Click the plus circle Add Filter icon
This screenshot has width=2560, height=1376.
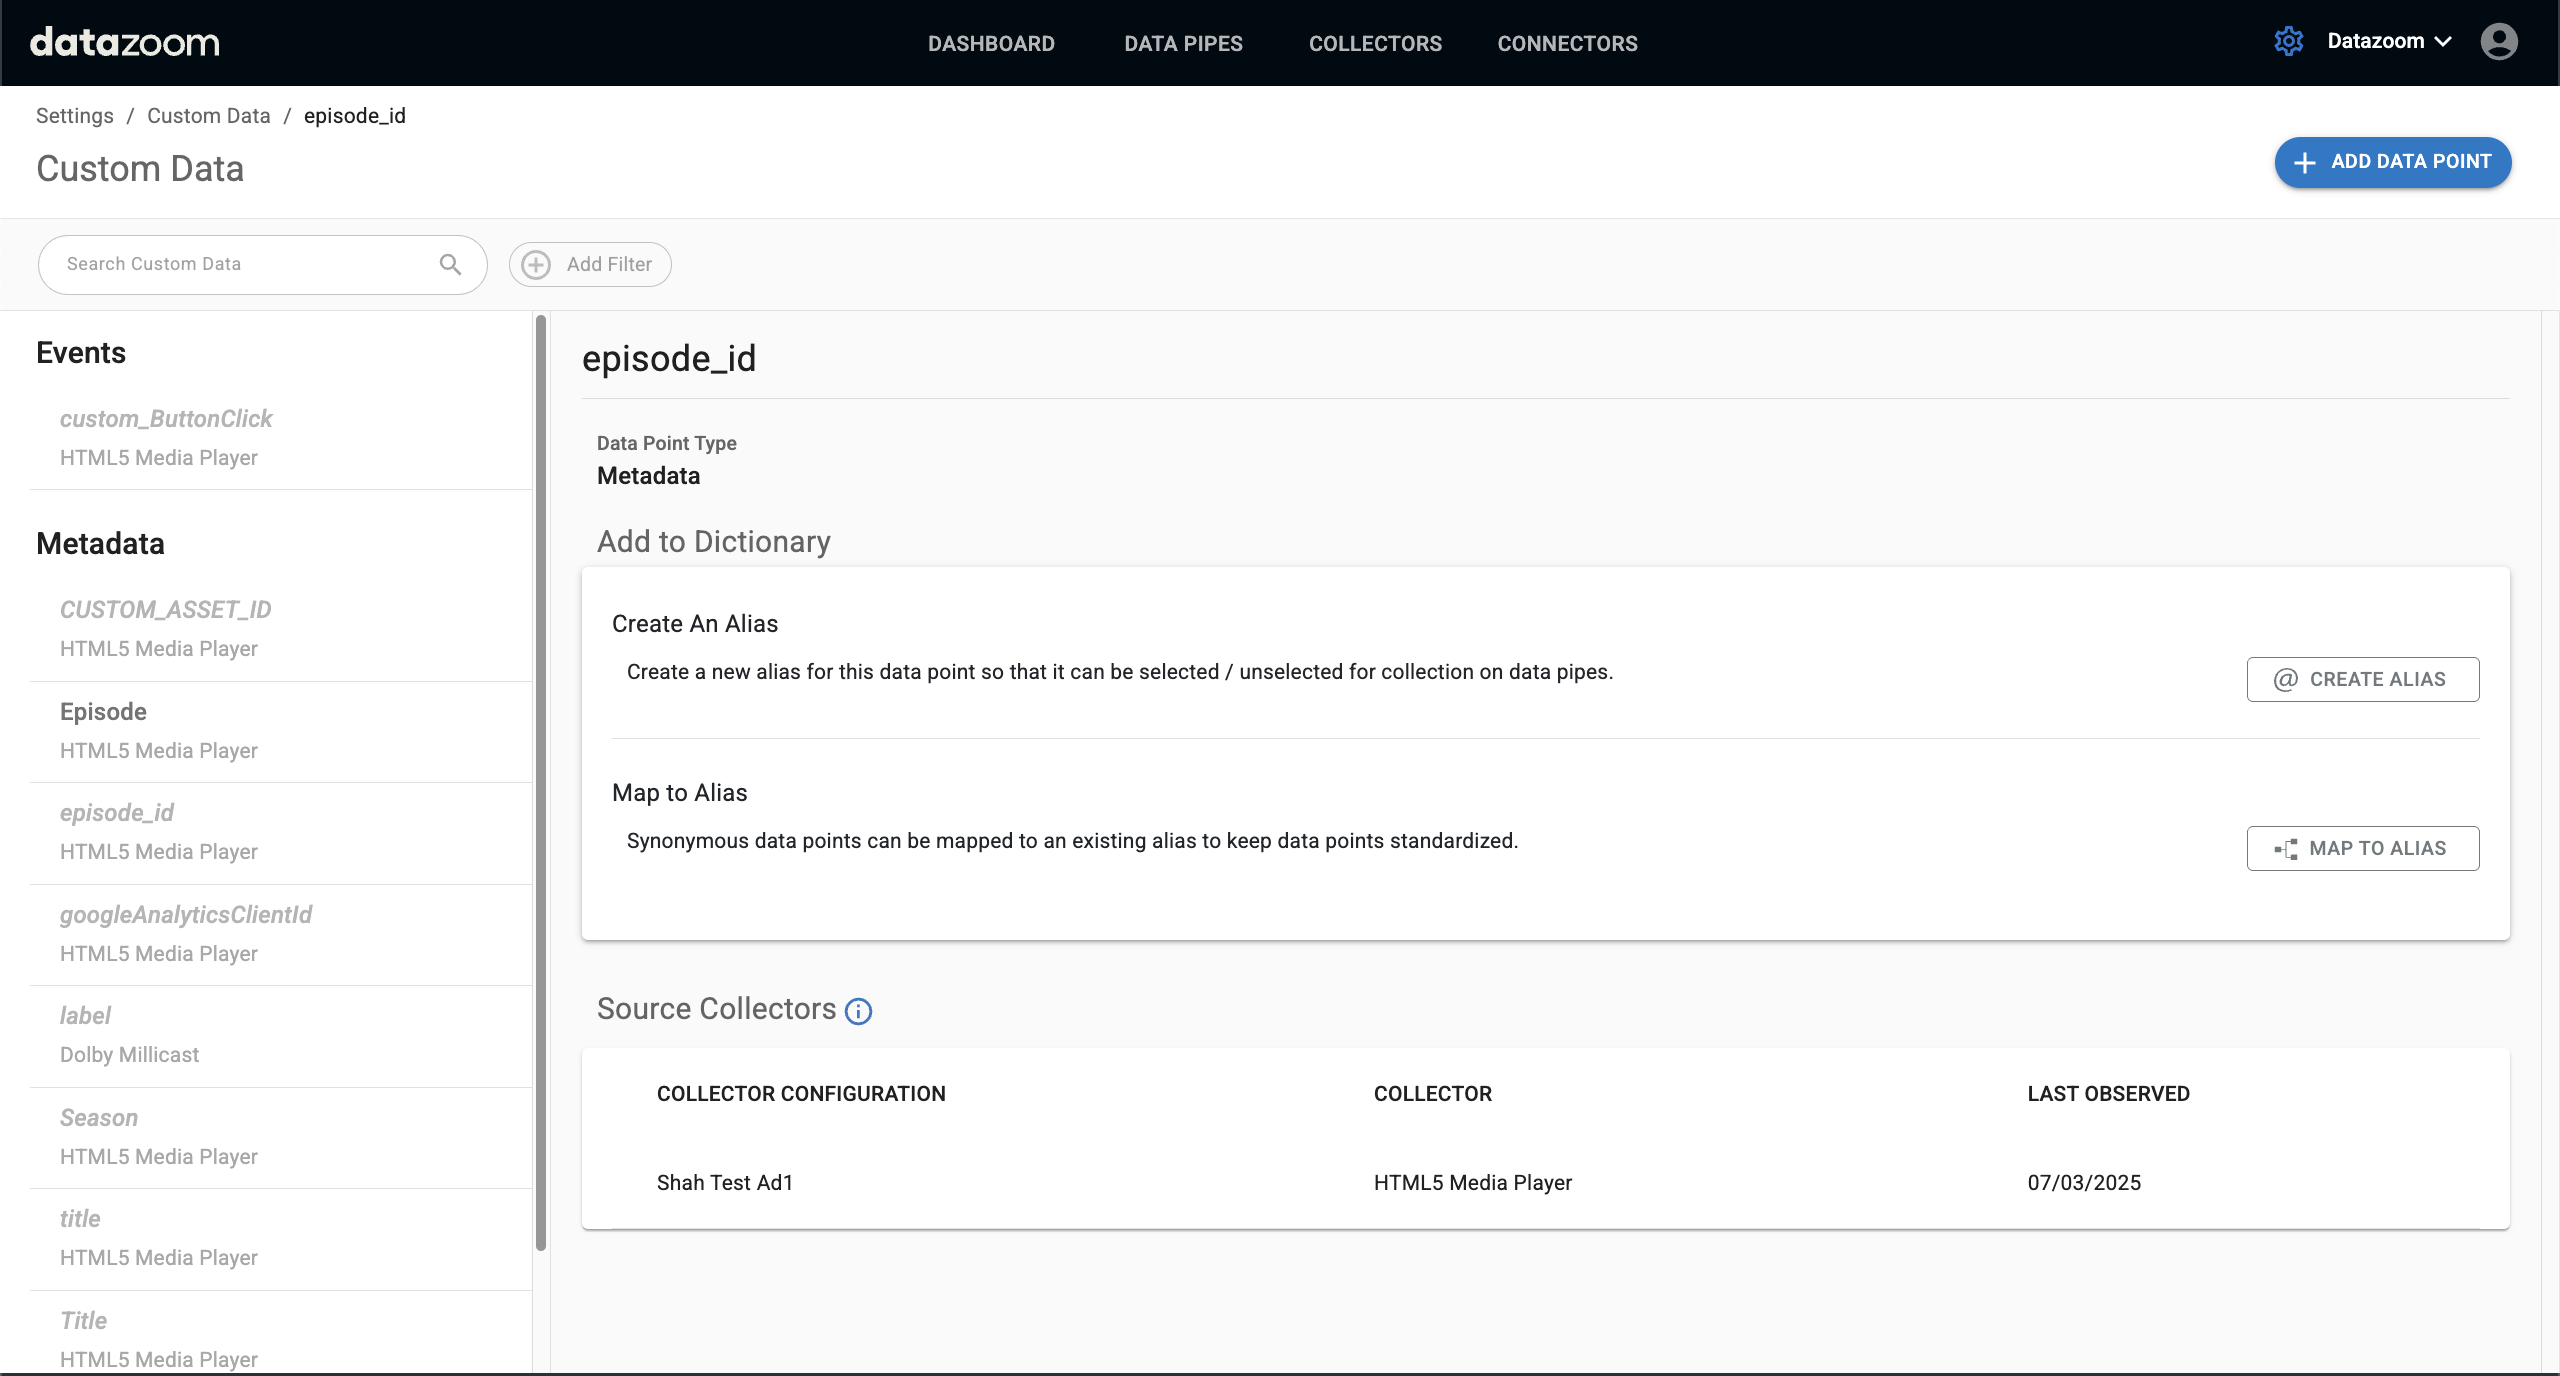pyautogui.click(x=537, y=264)
